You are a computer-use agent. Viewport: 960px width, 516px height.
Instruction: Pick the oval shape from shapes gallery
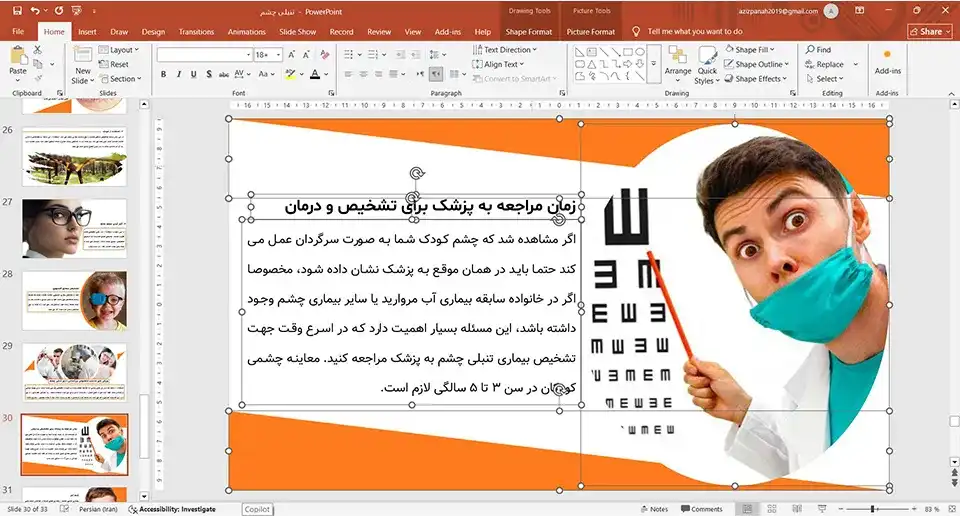pyautogui.click(x=640, y=52)
